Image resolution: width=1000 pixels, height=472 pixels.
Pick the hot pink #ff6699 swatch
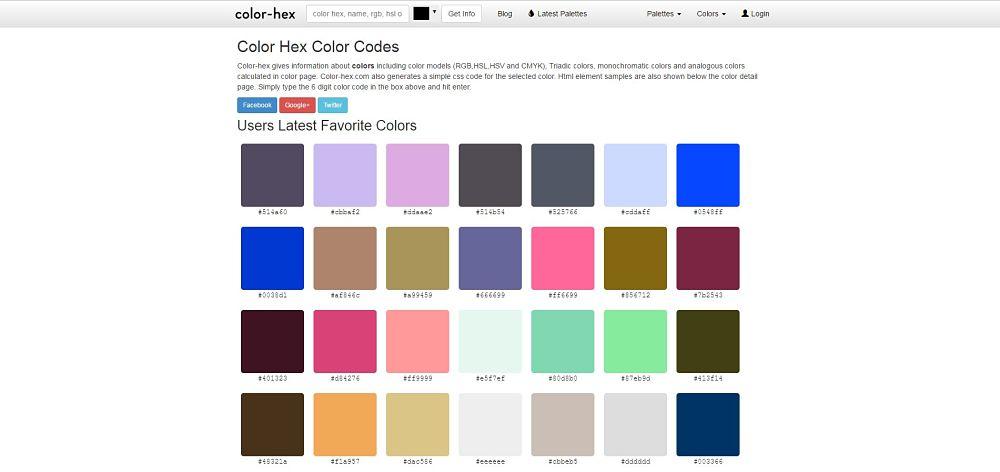[x=563, y=258]
